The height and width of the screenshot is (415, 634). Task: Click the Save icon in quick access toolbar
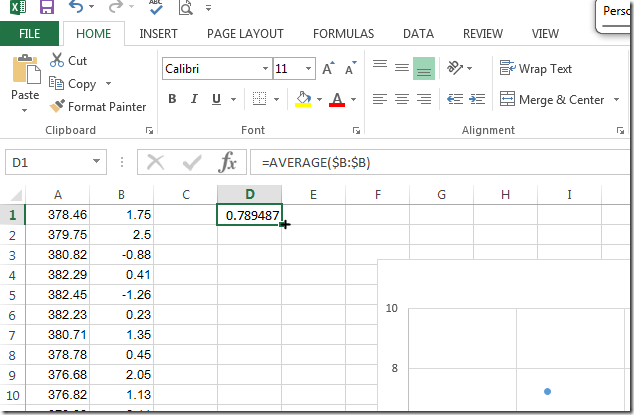45,8
